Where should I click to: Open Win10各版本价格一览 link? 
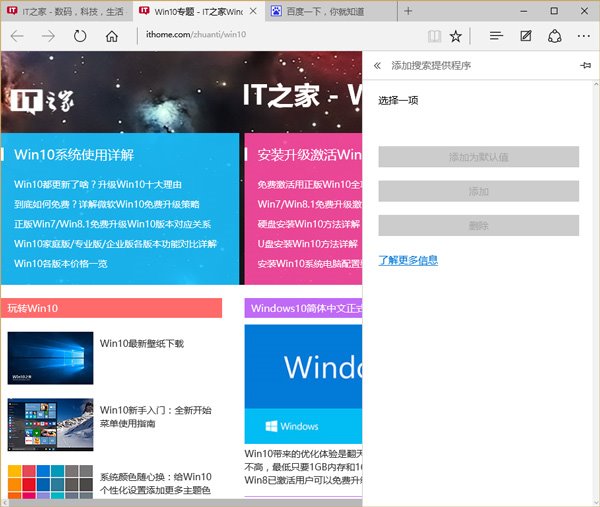click(x=61, y=264)
